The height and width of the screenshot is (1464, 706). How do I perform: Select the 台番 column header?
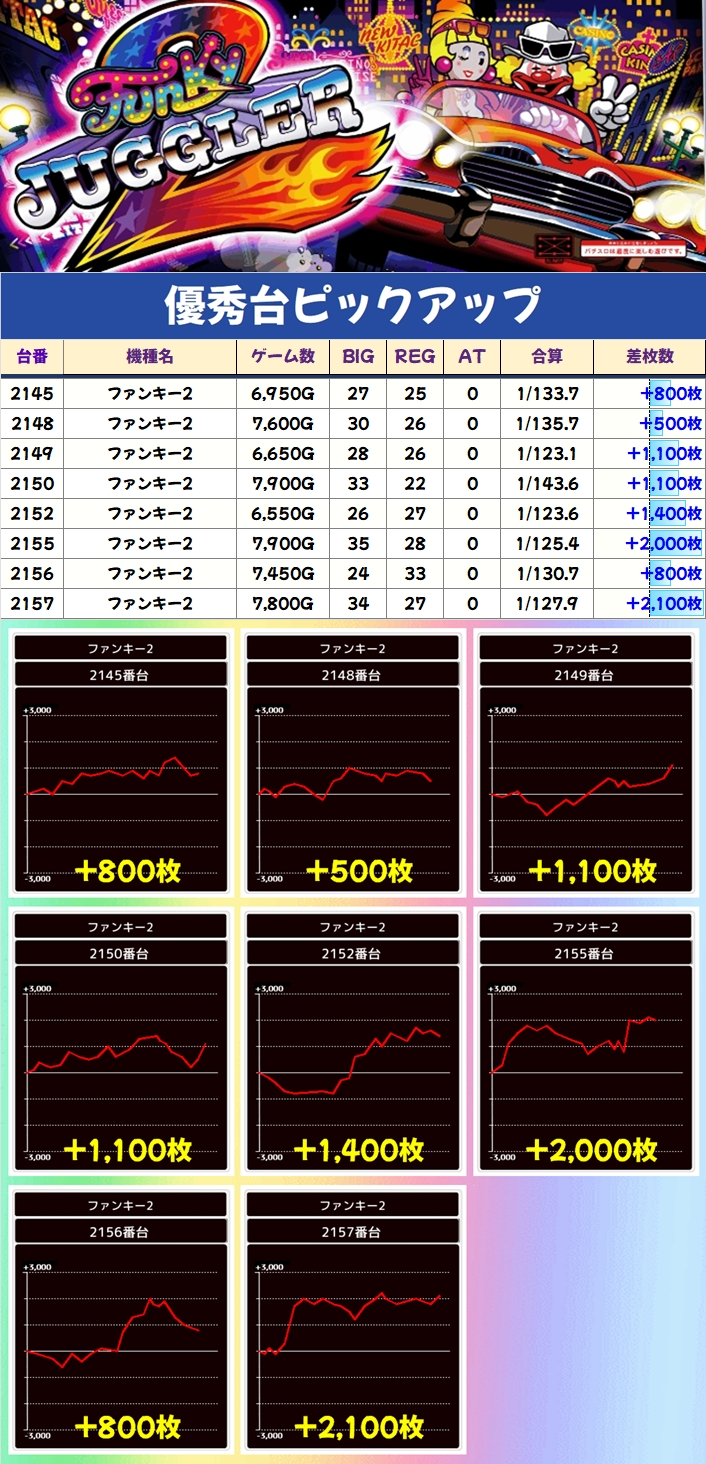32,357
